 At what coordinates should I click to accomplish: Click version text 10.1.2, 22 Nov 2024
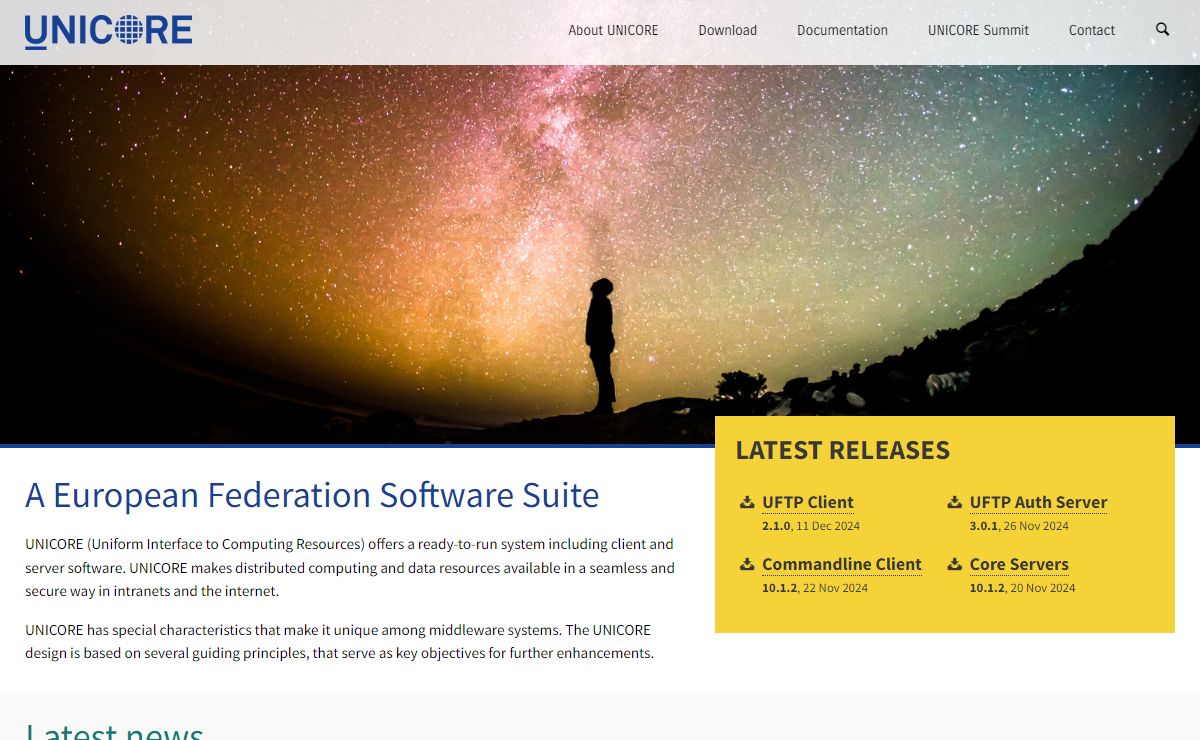pos(815,588)
